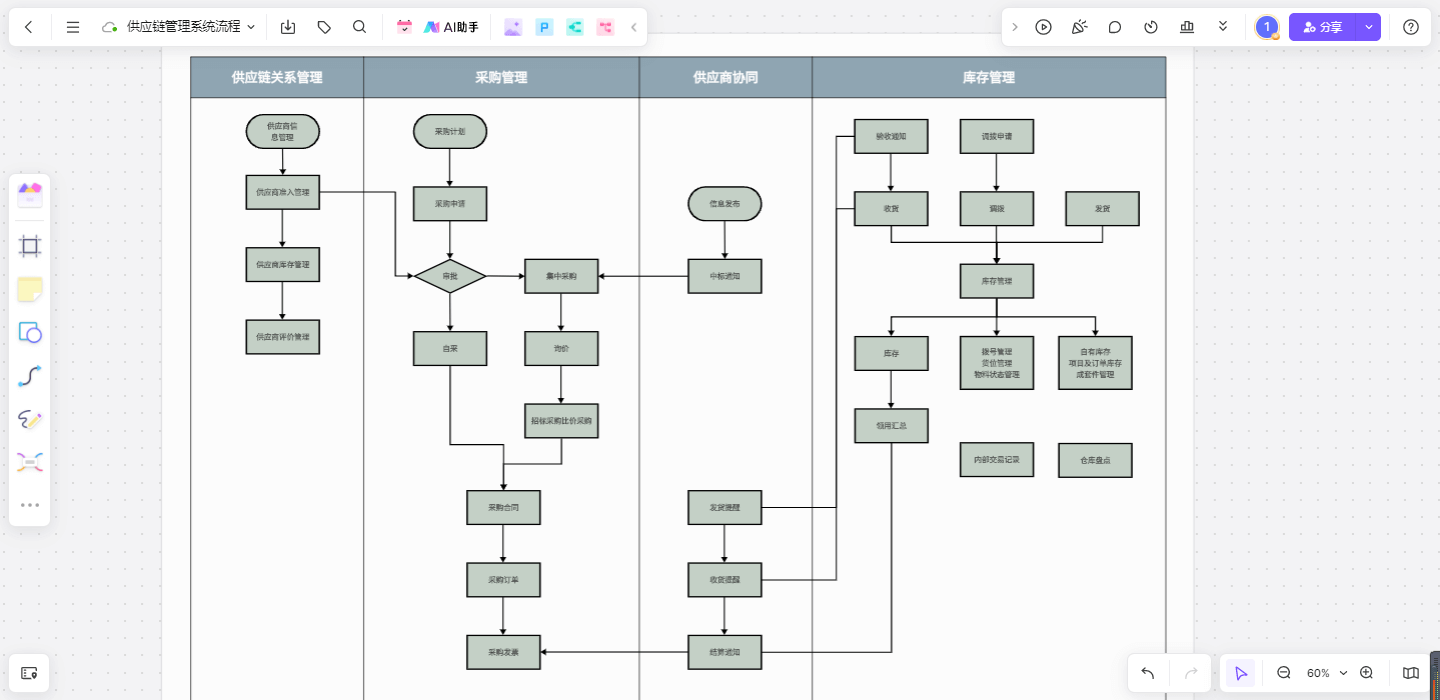Open the tag icon in toolbar
Screen dimensions: 1440x700
click(324, 27)
